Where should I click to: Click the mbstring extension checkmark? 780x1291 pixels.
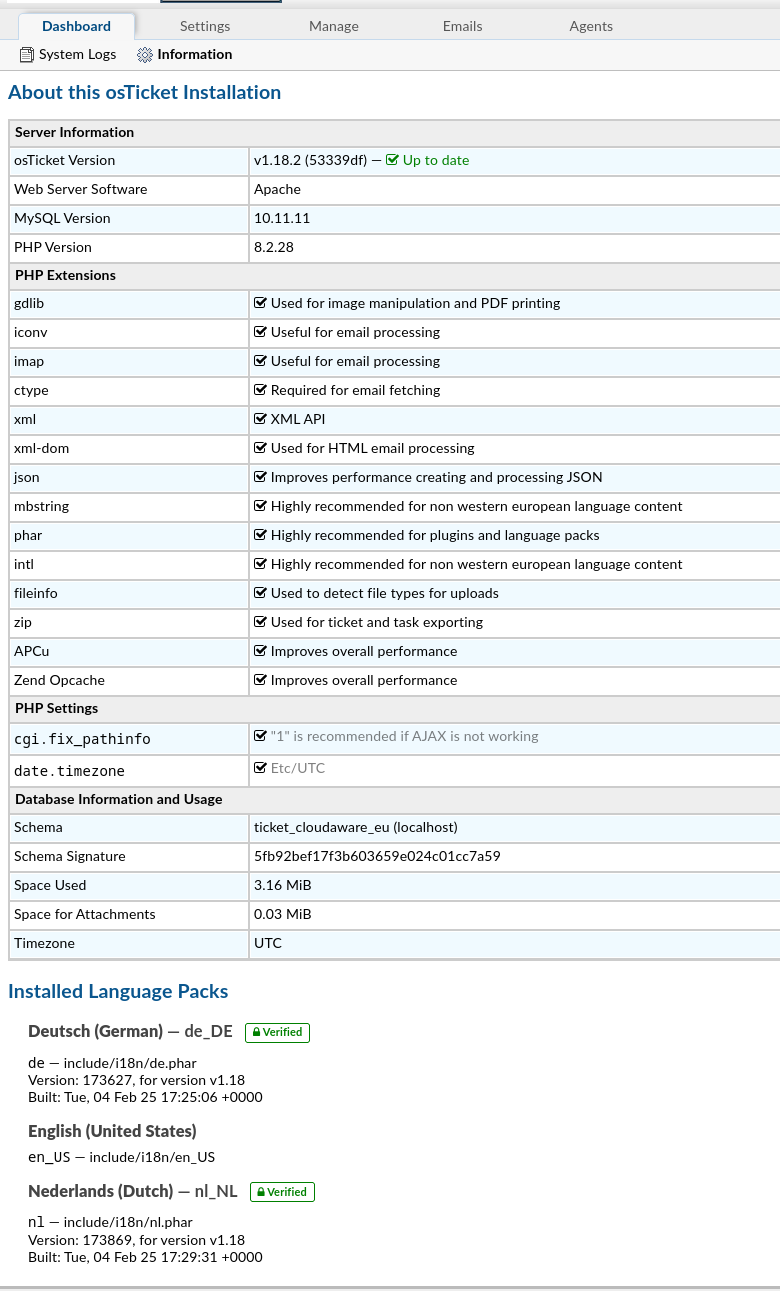pyautogui.click(x=261, y=506)
